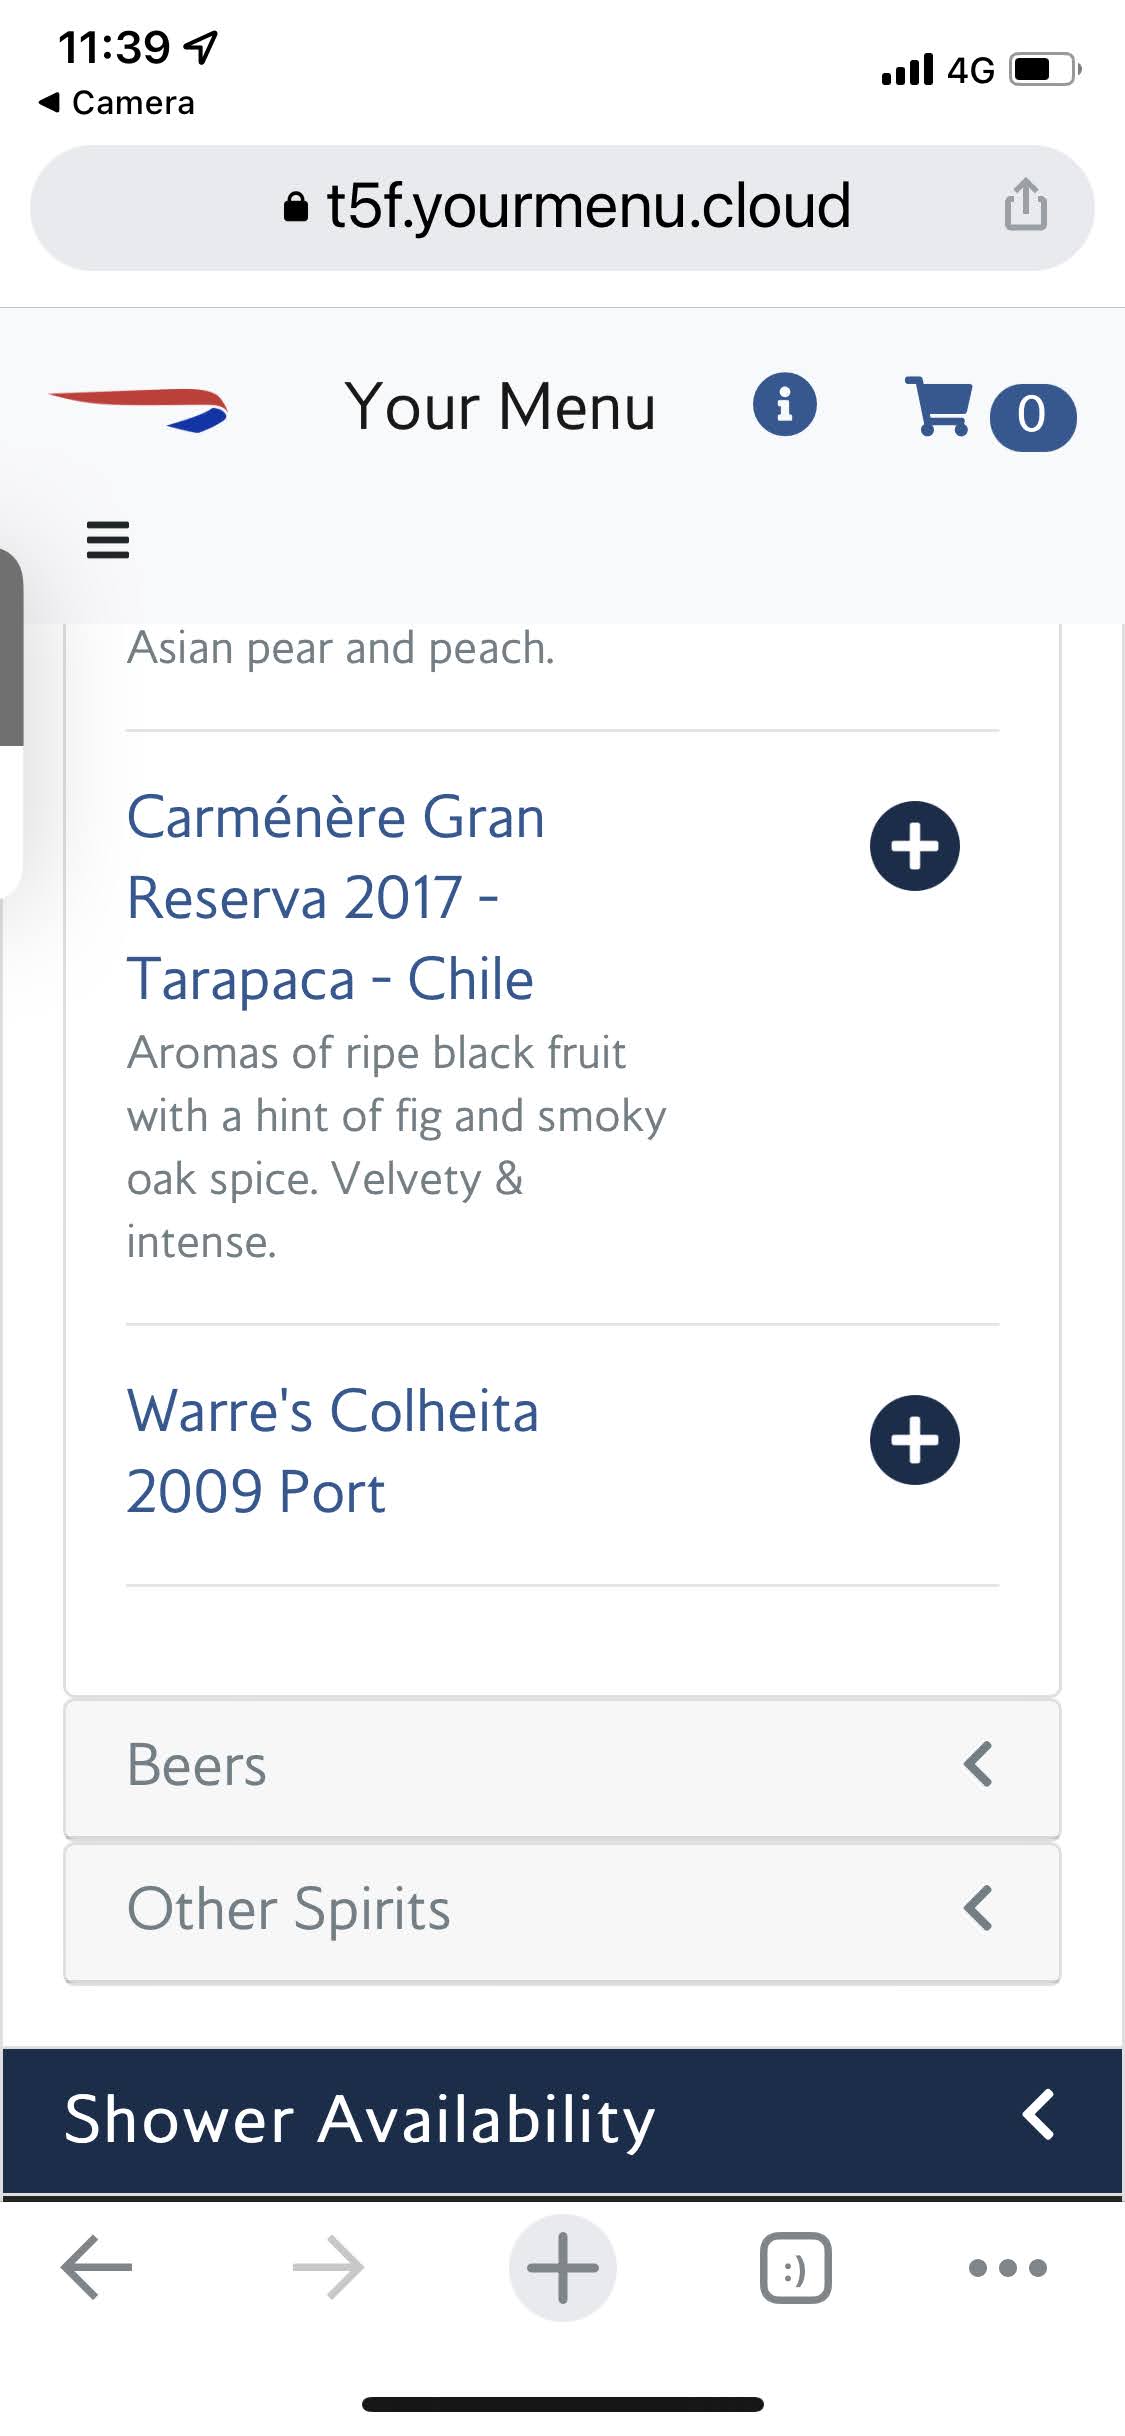Open browser three-dot more menu
Screen dimensions: 1125x2436
pos(1007,2267)
